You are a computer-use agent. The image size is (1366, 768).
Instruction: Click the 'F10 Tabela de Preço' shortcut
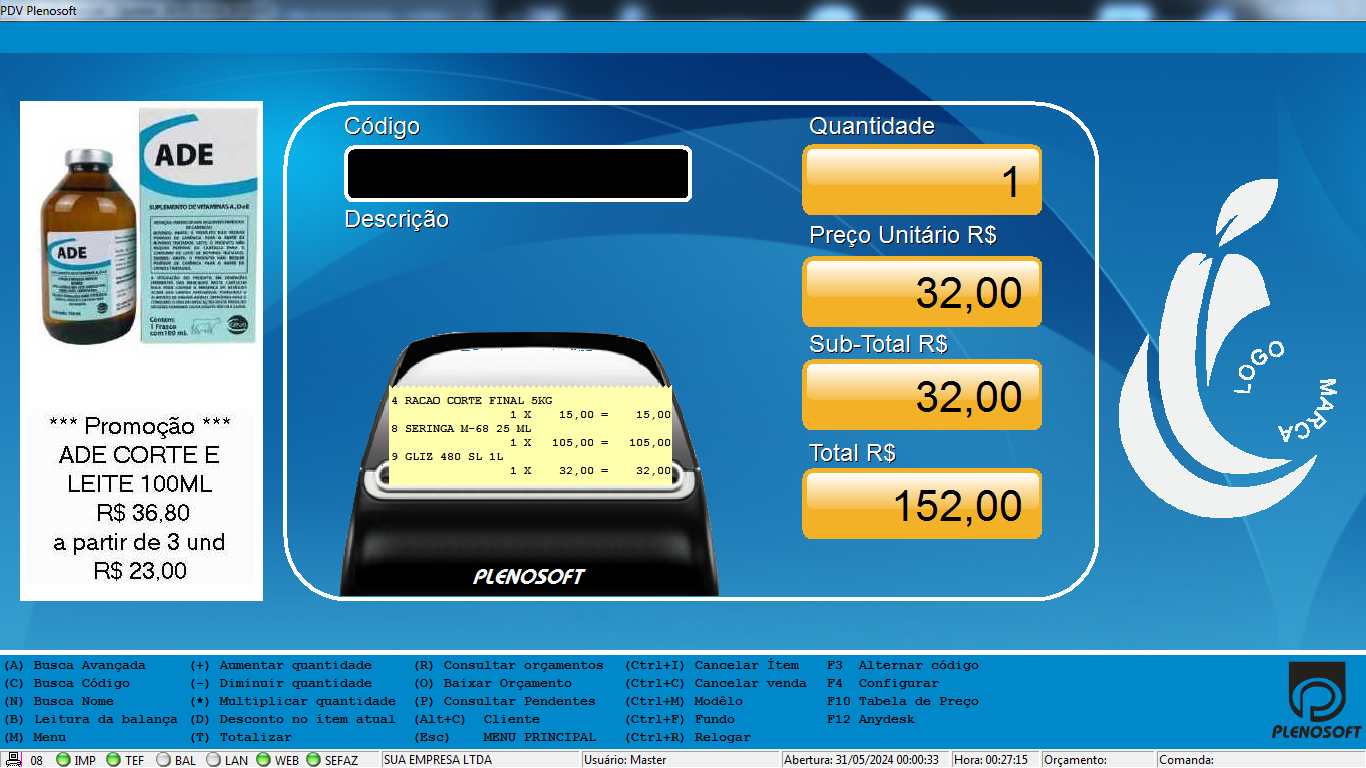click(x=904, y=701)
